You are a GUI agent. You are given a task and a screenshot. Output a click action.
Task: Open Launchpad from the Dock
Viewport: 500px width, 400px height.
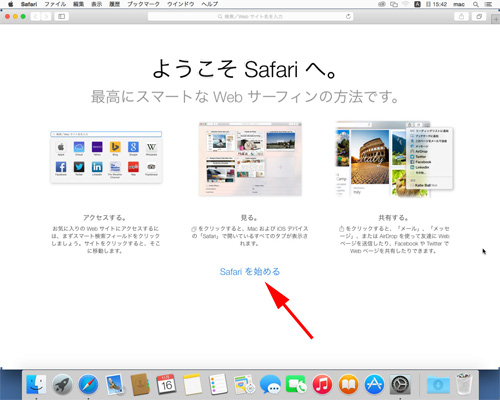click(x=62, y=384)
